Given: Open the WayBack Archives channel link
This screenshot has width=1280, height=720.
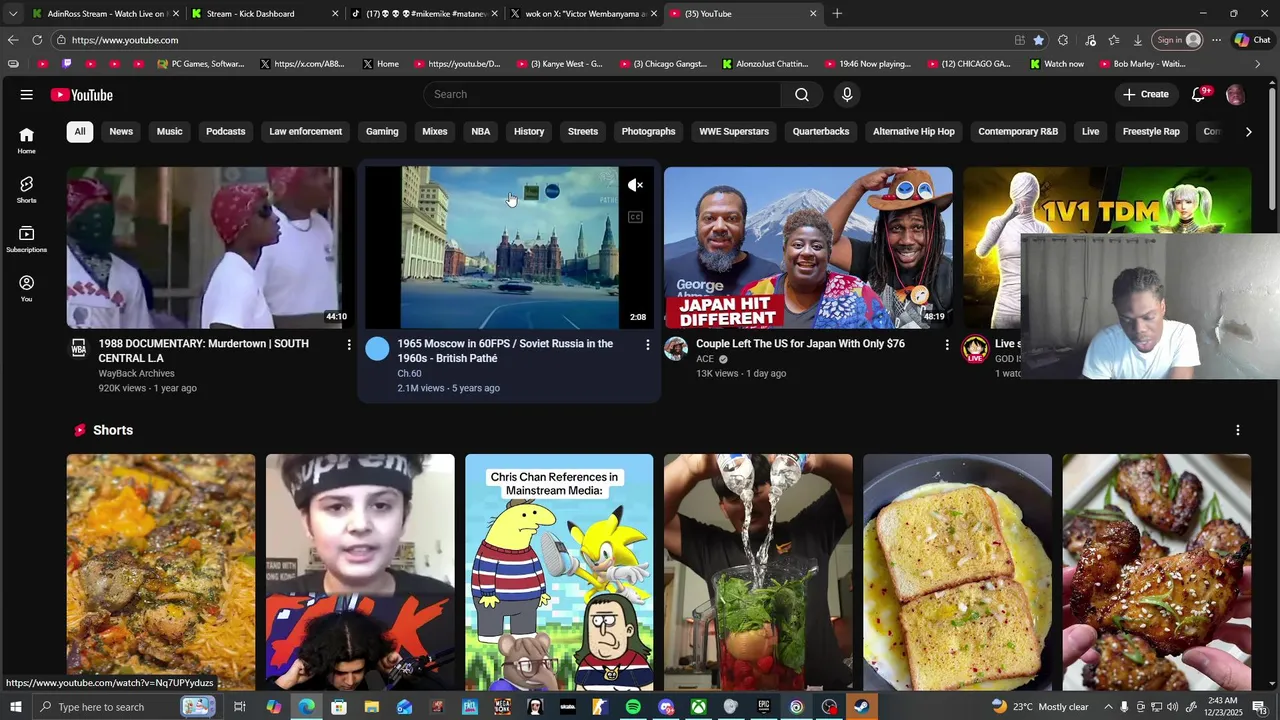Looking at the screenshot, I should pyautogui.click(x=136, y=373).
